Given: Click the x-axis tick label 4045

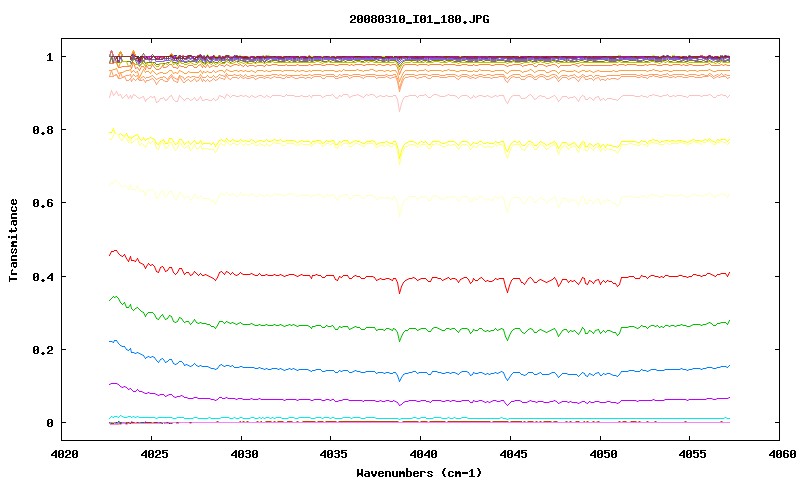Looking at the screenshot, I should (511, 453).
